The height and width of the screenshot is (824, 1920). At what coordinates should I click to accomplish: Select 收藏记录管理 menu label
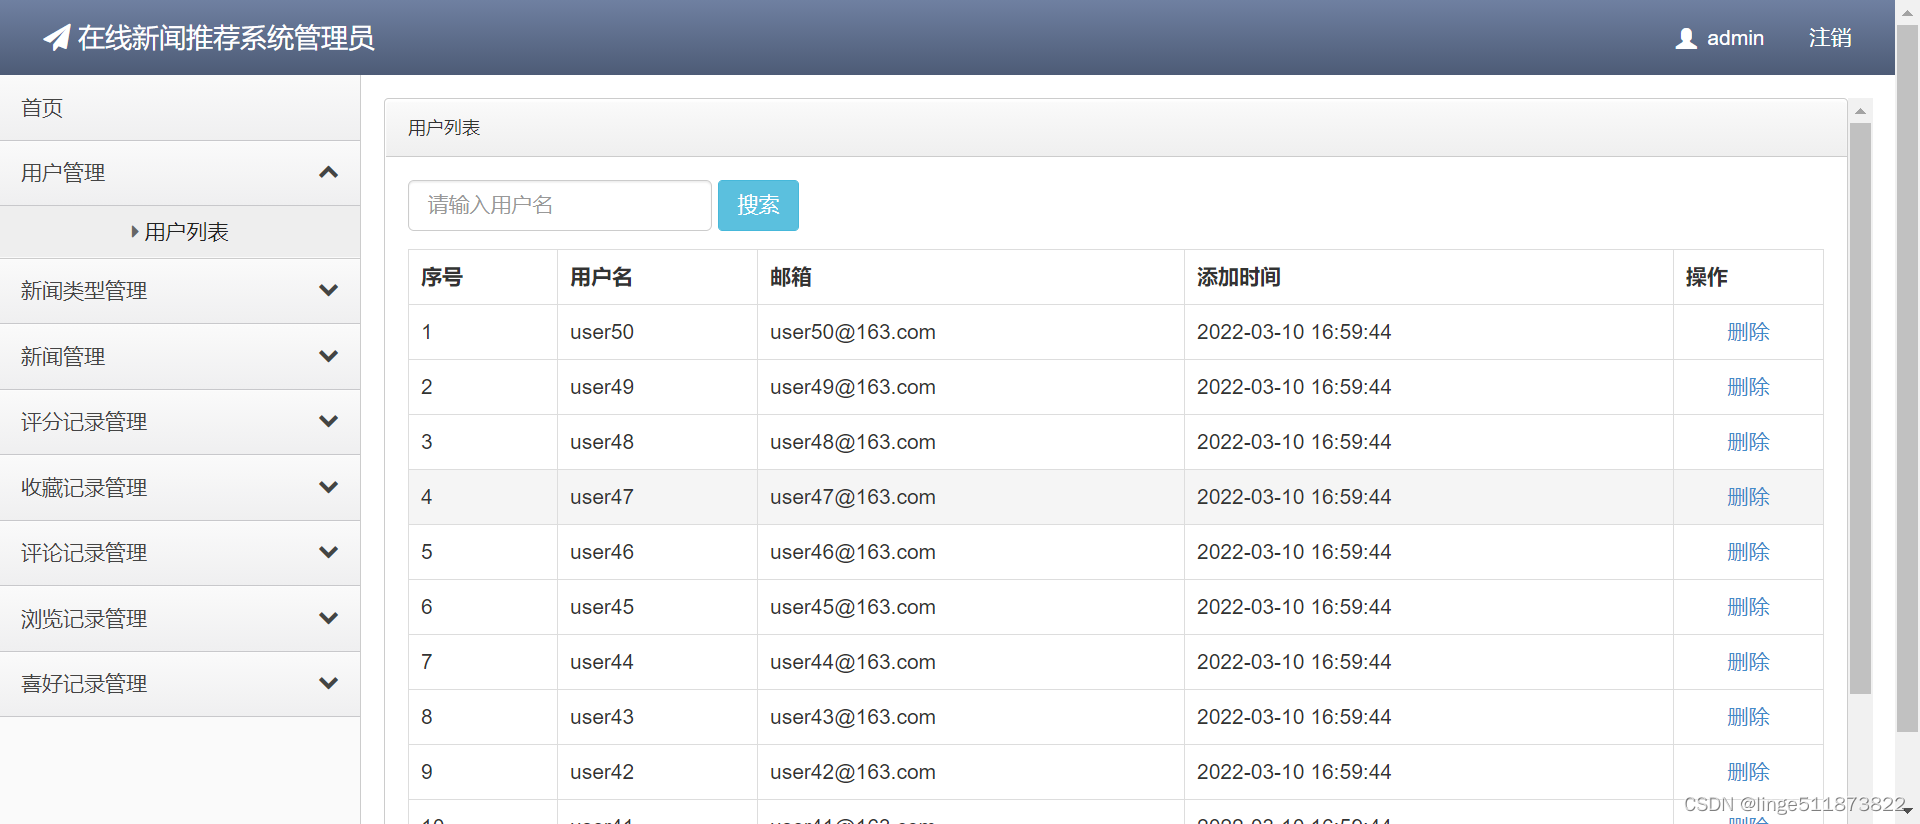pos(84,488)
